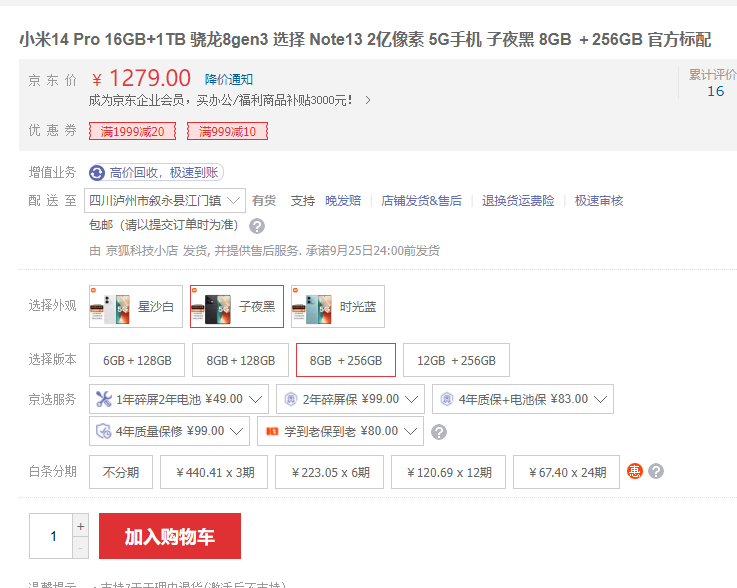Click the shield icon for 2年碎屏保

pyautogui.click(x=290, y=399)
